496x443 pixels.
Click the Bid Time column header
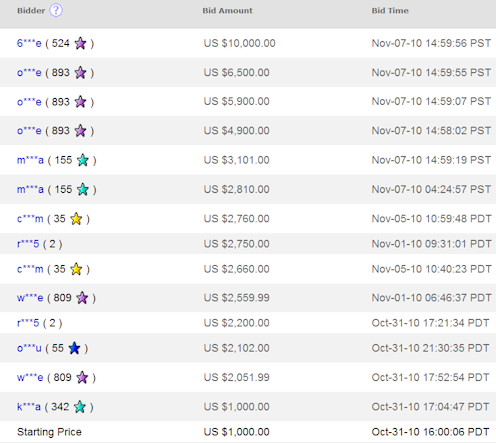(390, 11)
